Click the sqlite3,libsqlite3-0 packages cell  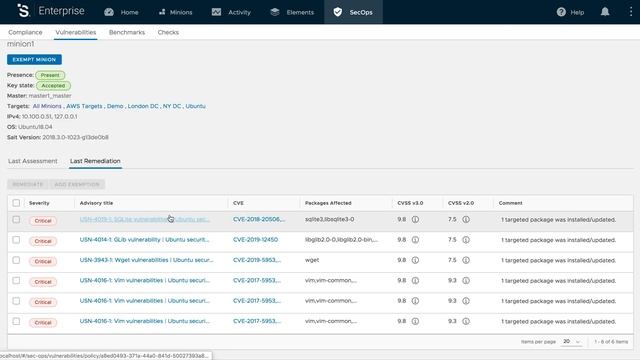pos(330,220)
